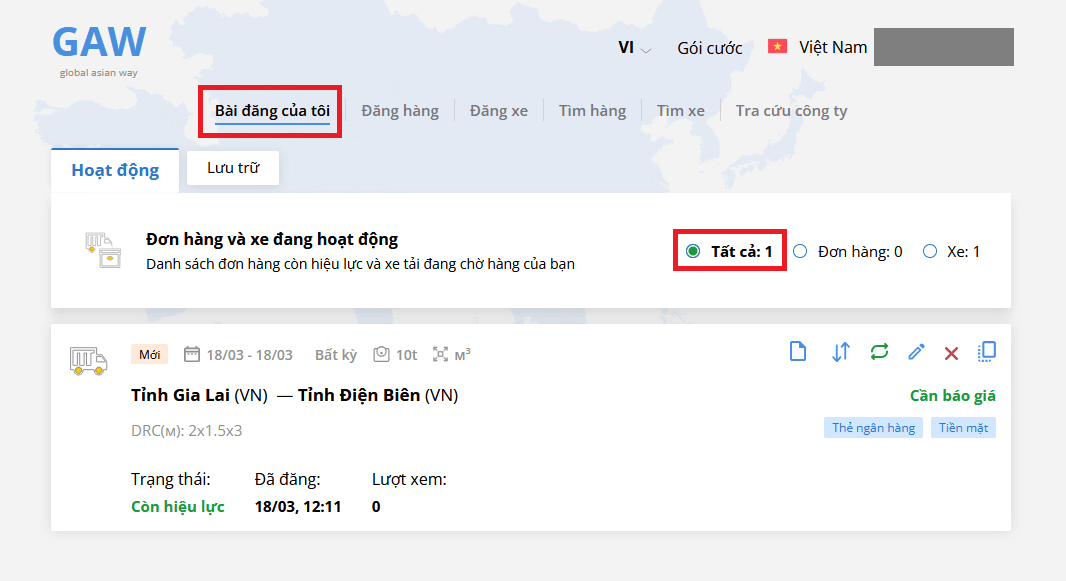
Task: Open the "Tìm xe" menu item
Action: click(x=680, y=111)
